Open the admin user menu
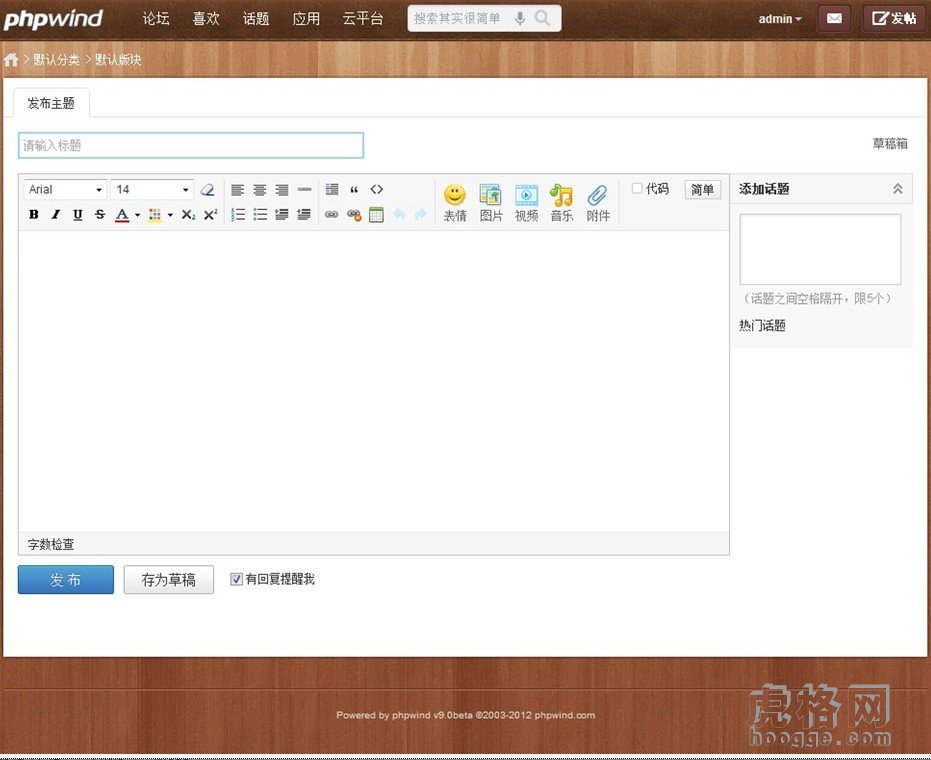The width and height of the screenshot is (931, 760). click(x=780, y=19)
